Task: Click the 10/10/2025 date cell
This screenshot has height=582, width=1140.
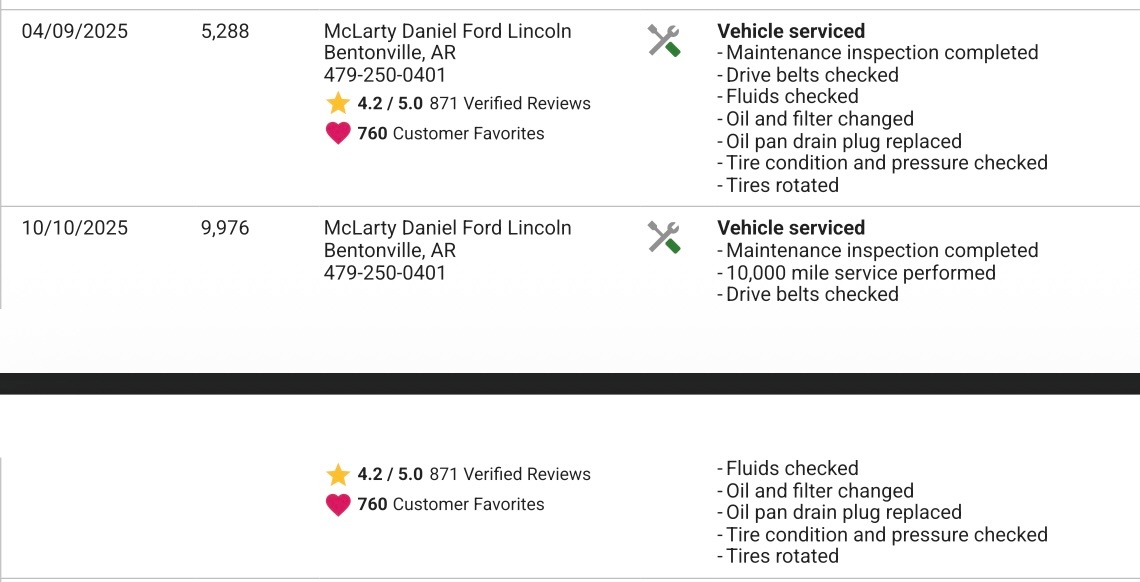Action: coord(75,228)
